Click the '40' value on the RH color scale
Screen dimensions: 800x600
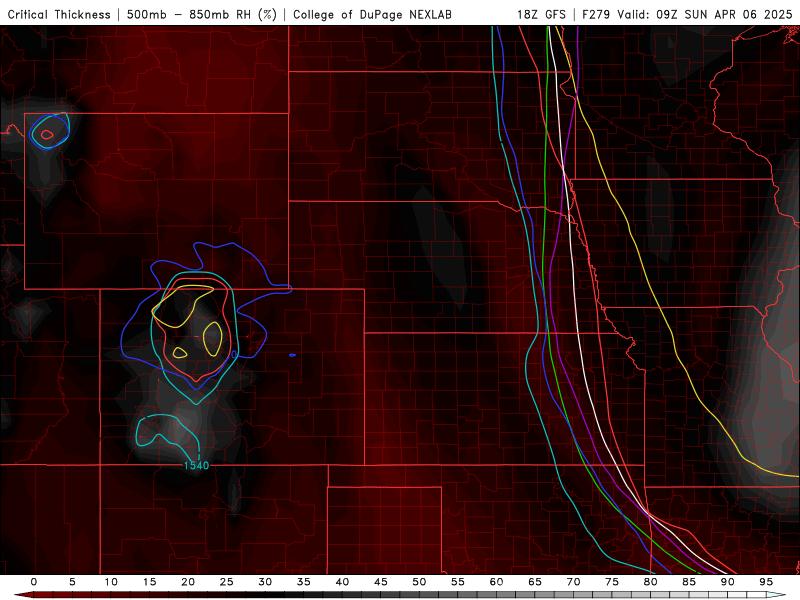click(342, 582)
